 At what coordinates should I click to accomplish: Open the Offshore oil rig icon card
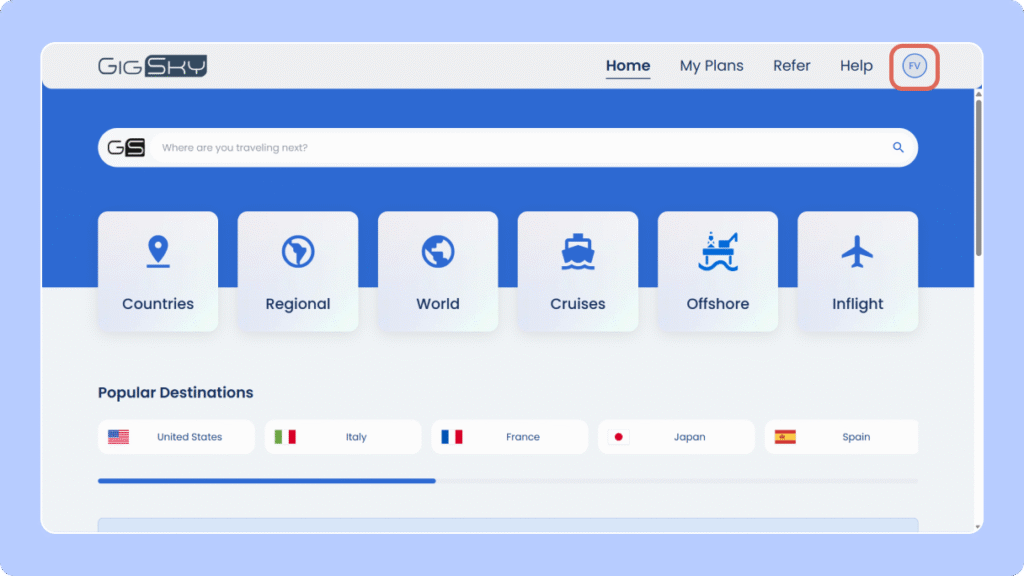[717, 253]
